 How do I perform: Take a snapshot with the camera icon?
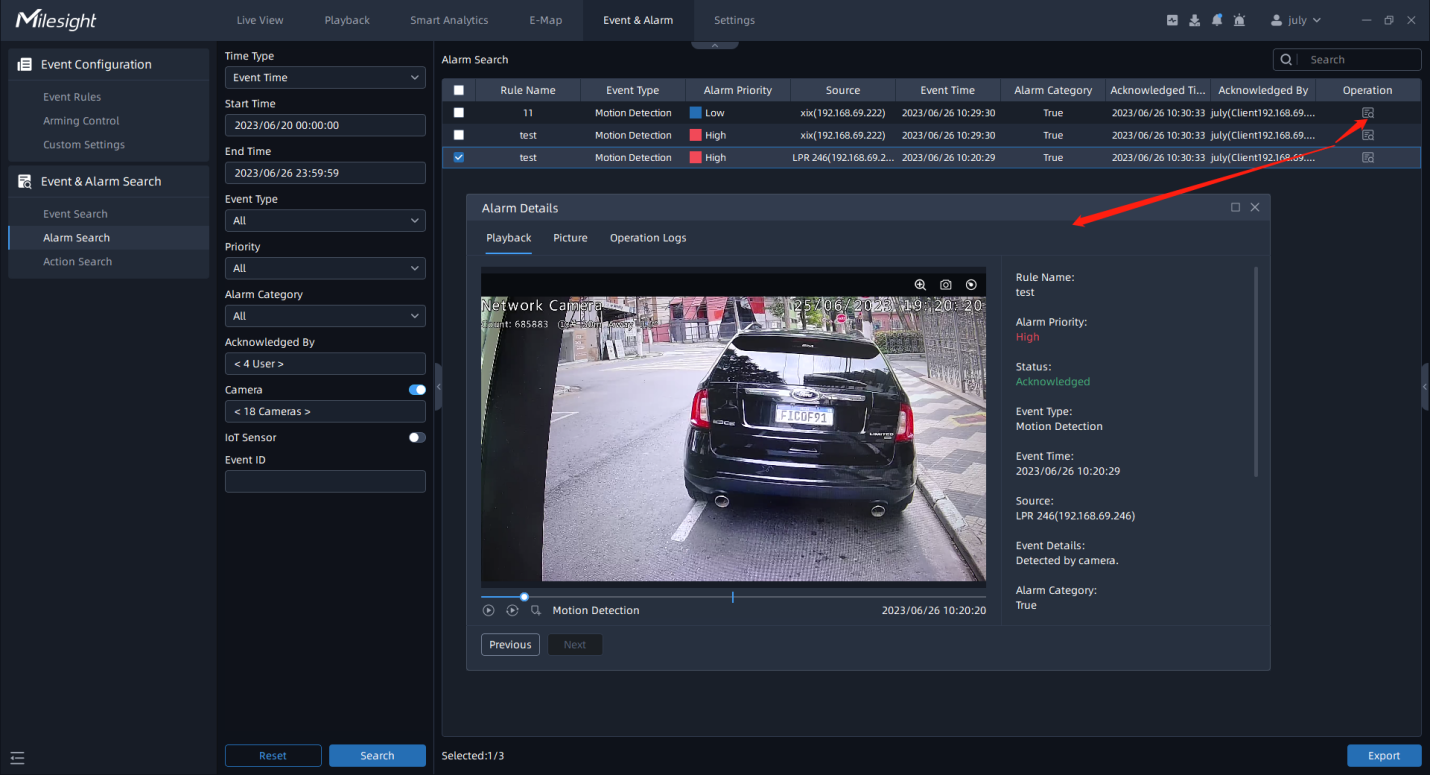coord(946,285)
